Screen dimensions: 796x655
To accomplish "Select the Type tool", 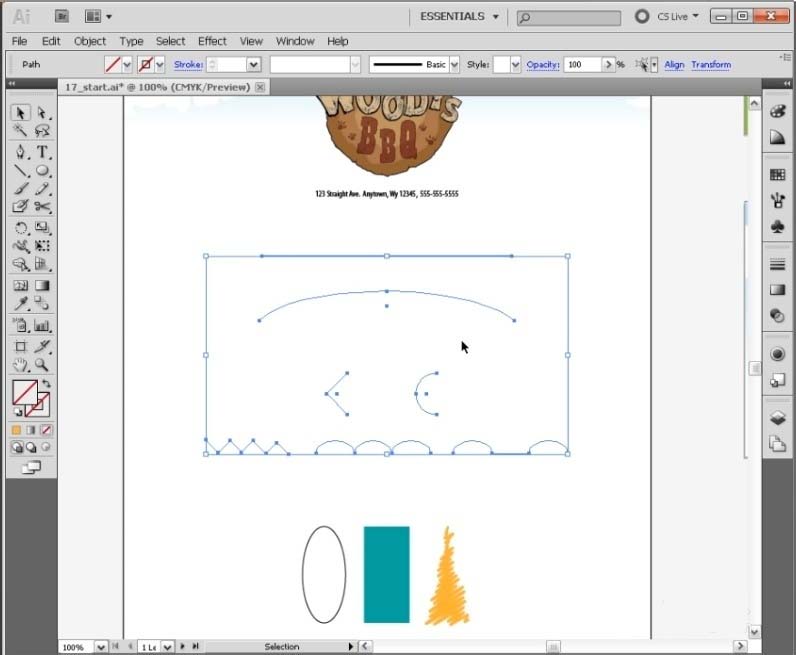I will 42,152.
